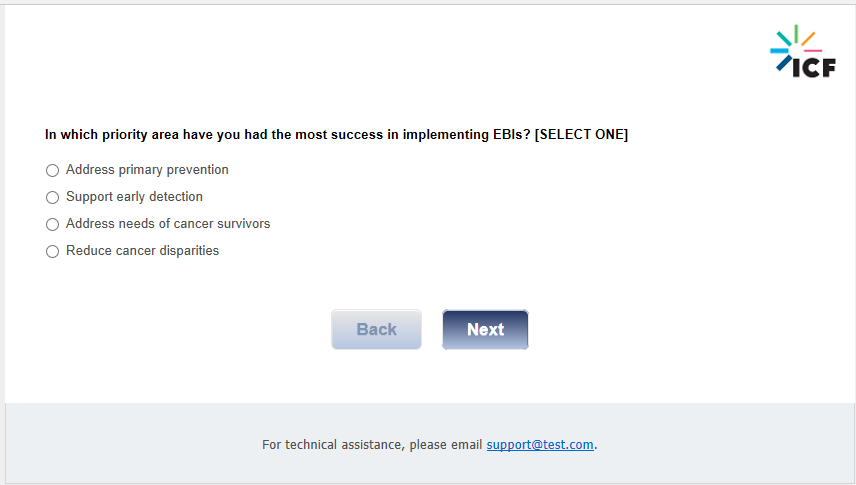Click the 'Address primary prevention' label text
The width and height of the screenshot is (856, 485).
[147, 170]
